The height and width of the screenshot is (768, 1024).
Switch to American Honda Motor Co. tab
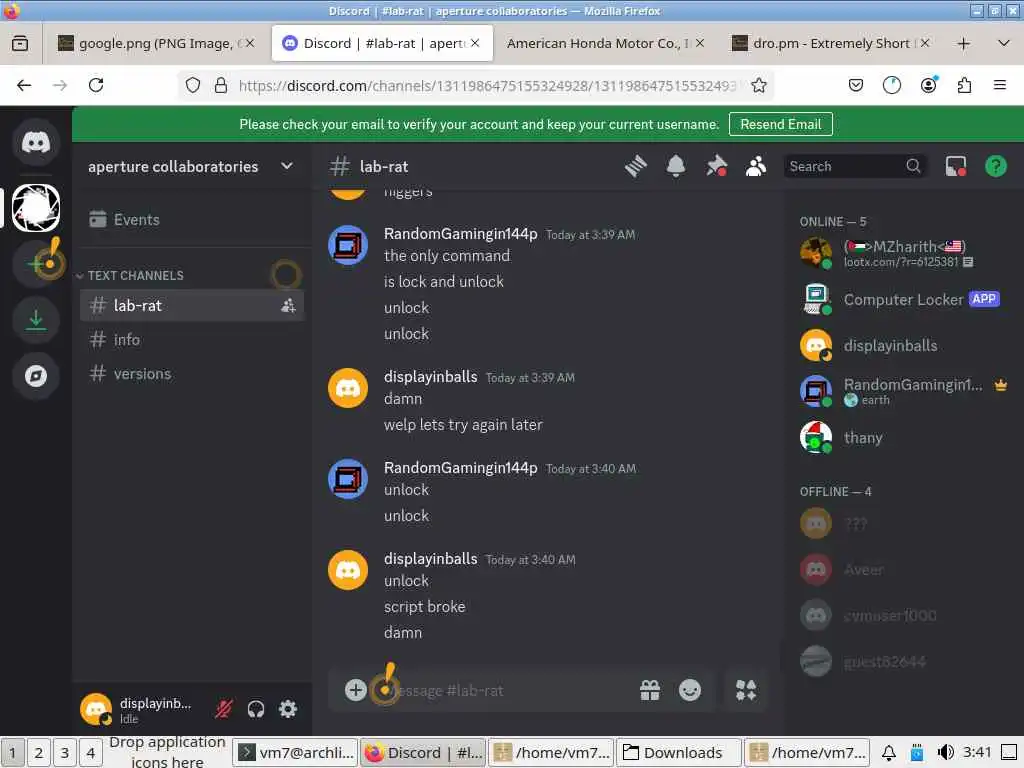tap(606, 43)
